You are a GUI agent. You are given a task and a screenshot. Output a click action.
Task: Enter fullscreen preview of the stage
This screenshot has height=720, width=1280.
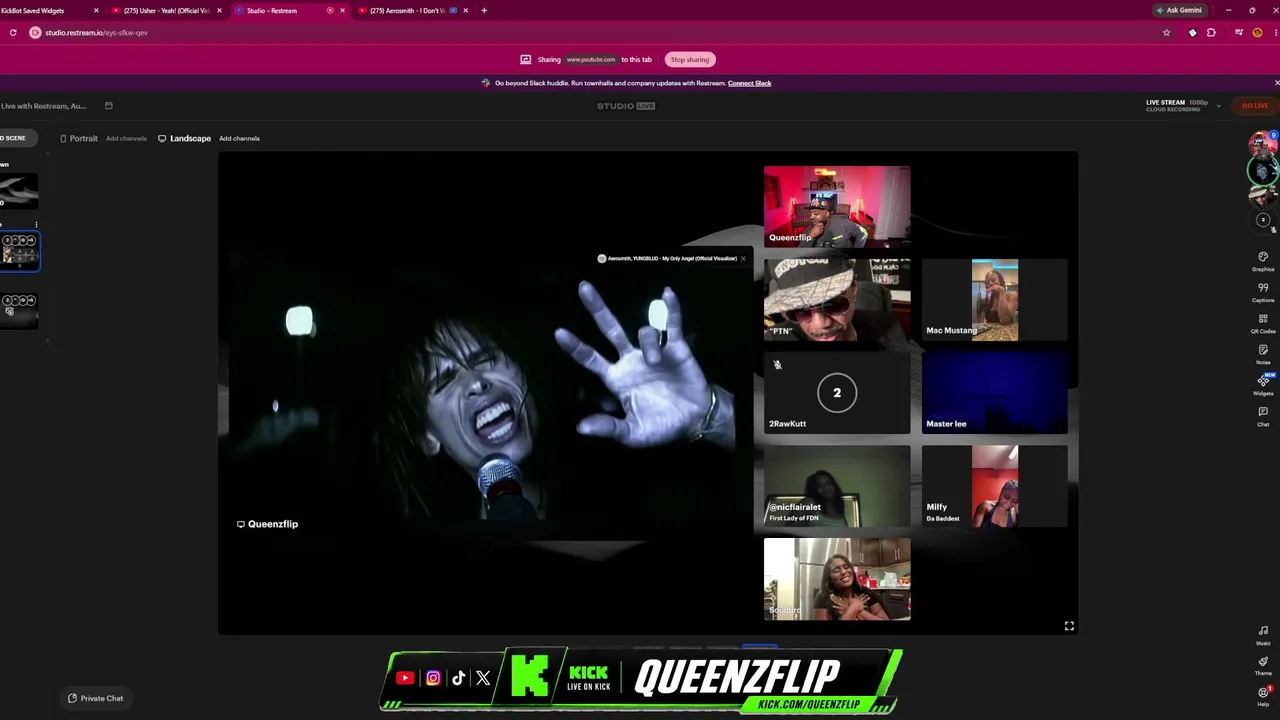coord(1069,626)
